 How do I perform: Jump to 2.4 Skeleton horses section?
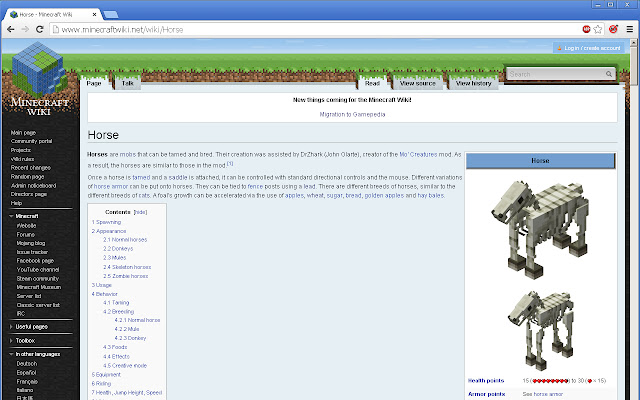coord(127,267)
